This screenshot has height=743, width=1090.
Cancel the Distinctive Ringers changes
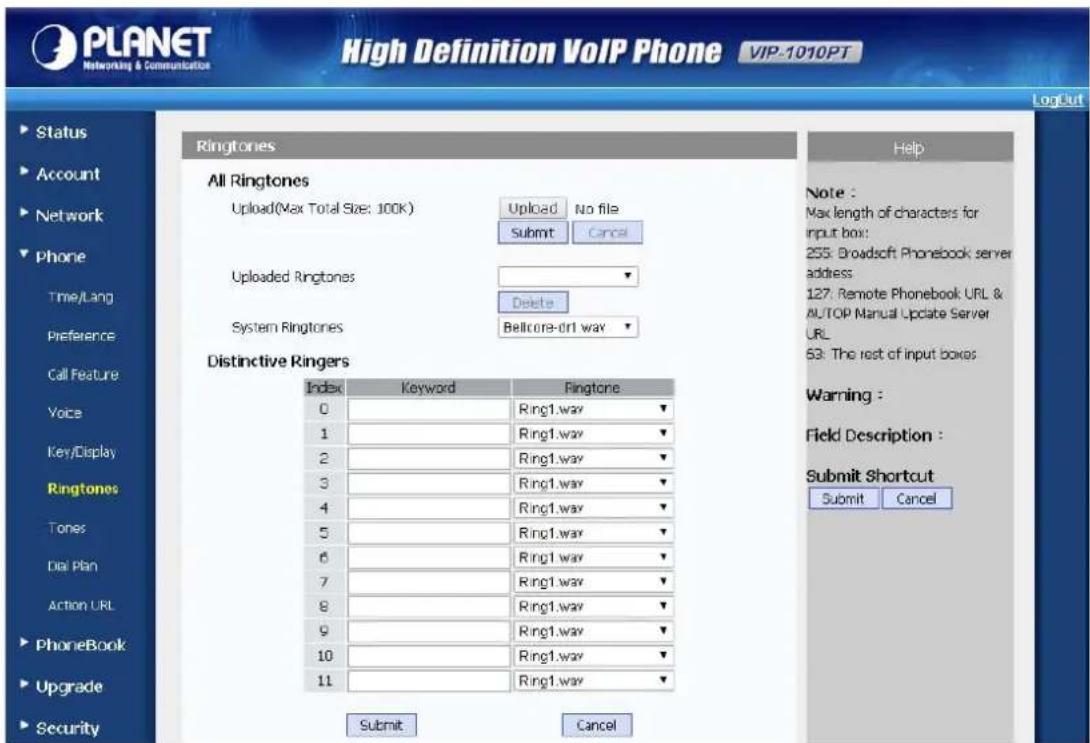596,725
